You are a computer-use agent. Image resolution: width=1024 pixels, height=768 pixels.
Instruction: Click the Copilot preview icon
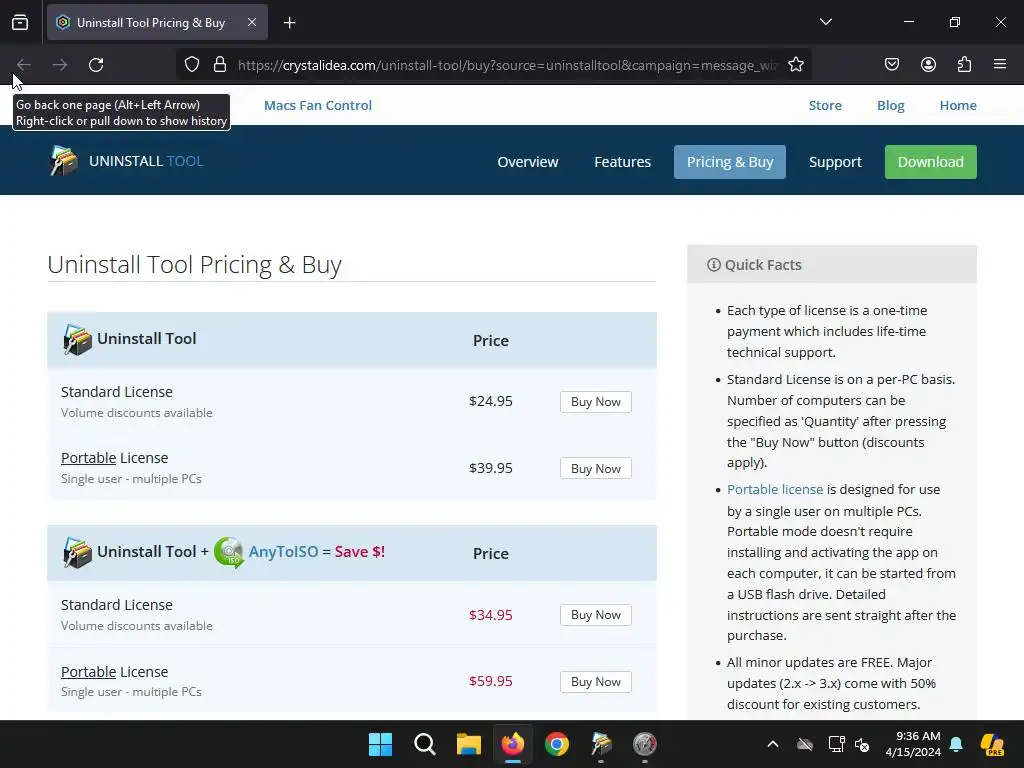coord(993,744)
